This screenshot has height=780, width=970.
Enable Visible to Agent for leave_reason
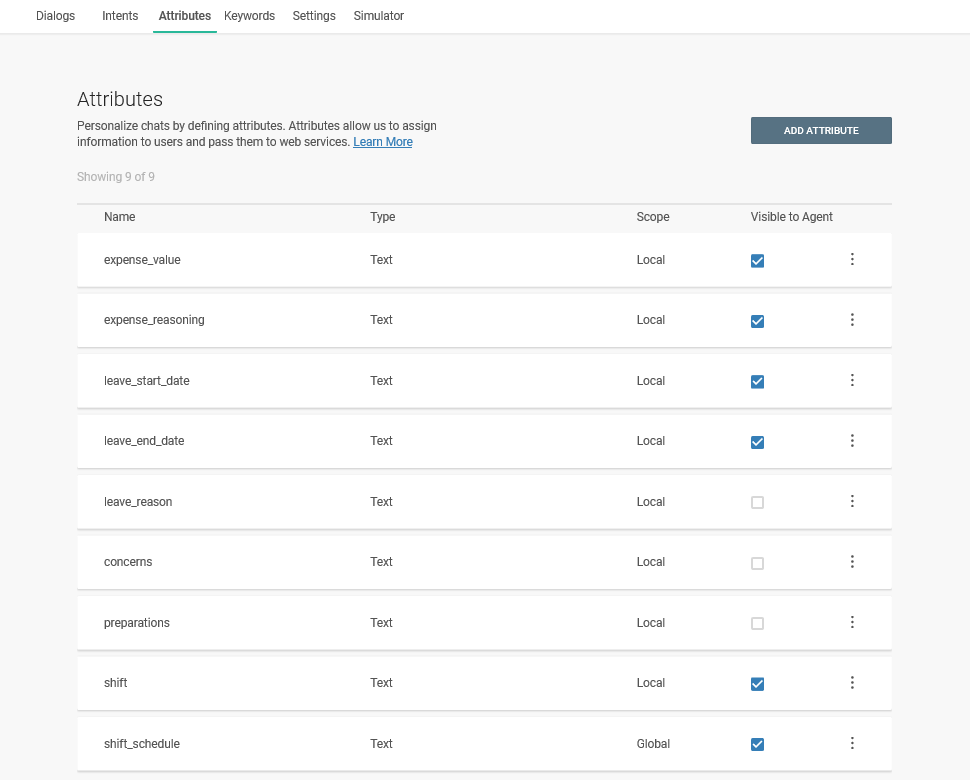[757, 503]
